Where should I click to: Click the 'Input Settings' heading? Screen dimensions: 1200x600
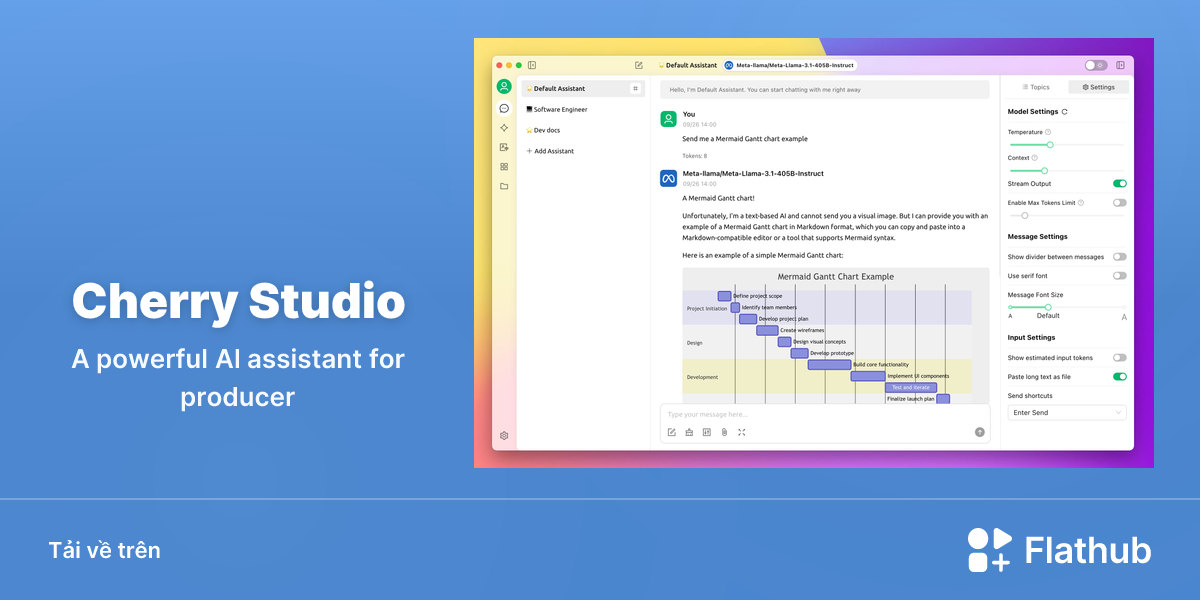click(1032, 338)
